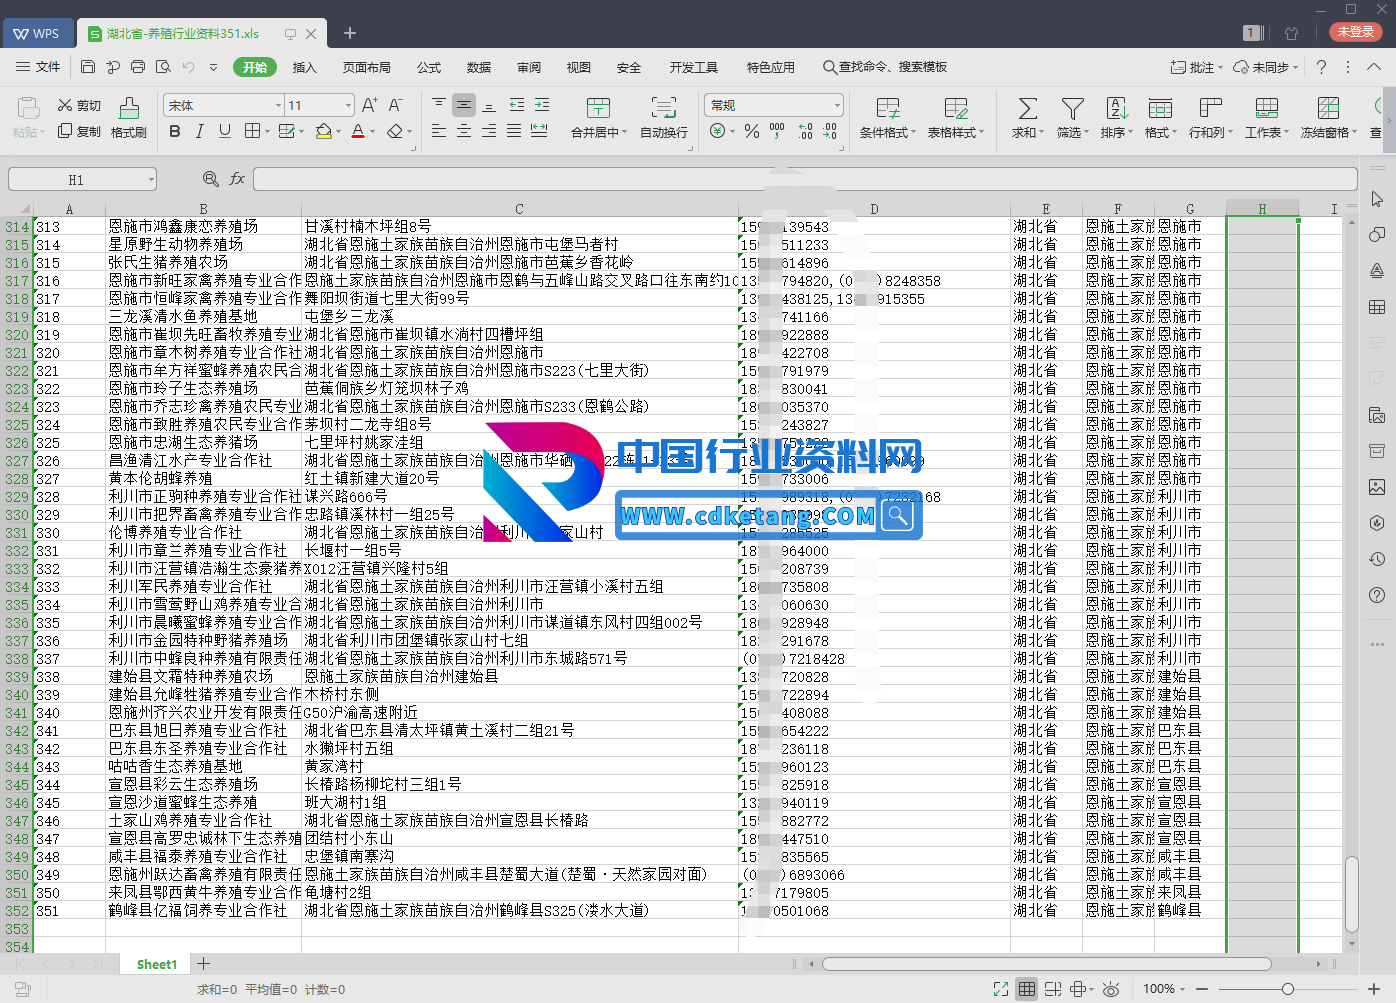Toggle full screen icon in status bar
Image resolution: width=1396 pixels, height=1003 pixels.
pyautogui.click(x=1001, y=989)
